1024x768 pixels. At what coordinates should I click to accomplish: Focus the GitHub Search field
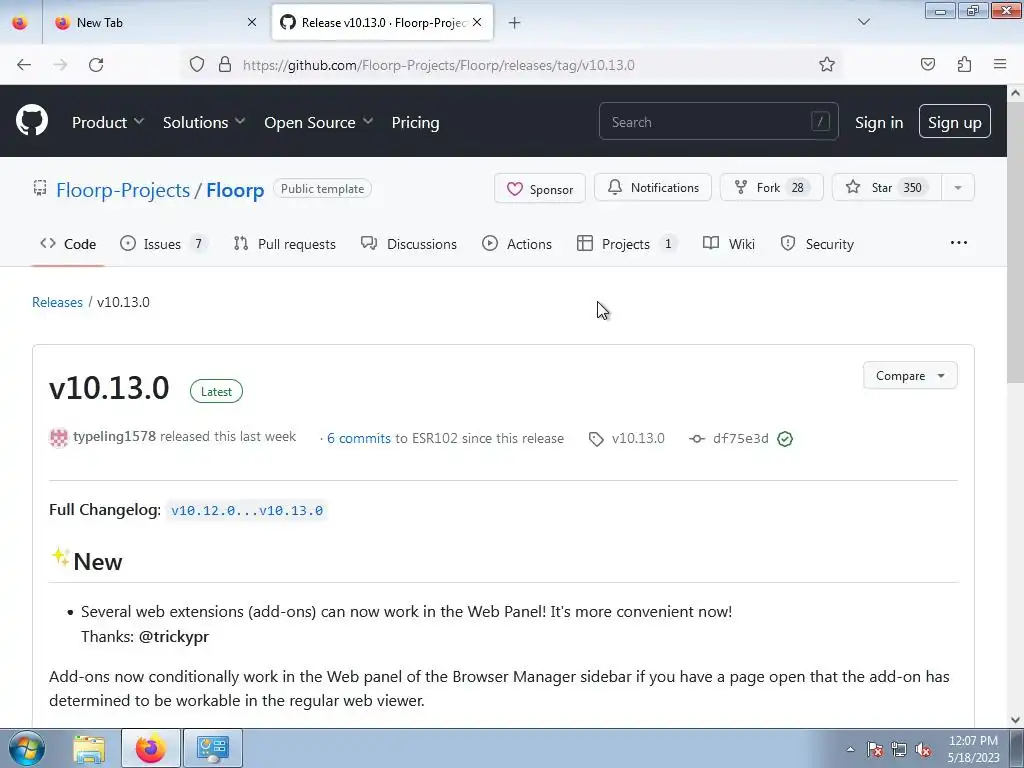pyautogui.click(x=718, y=121)
